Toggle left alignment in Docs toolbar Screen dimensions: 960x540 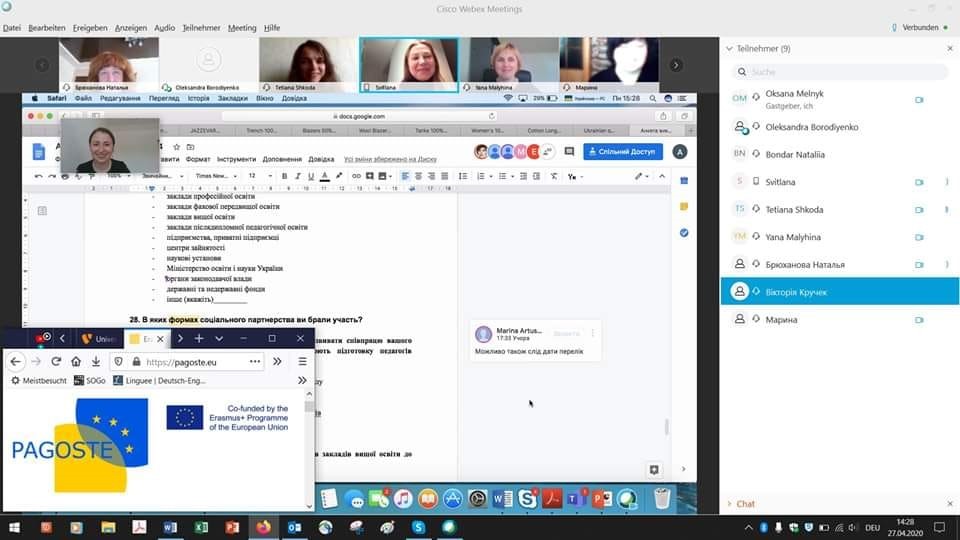pyautogui.click(x=405, y=176)
